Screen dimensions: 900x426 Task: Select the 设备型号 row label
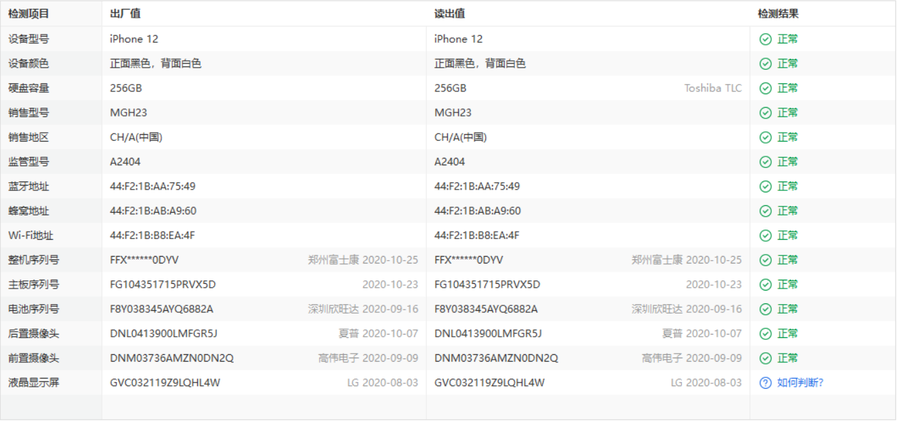(x=29, y=39)
